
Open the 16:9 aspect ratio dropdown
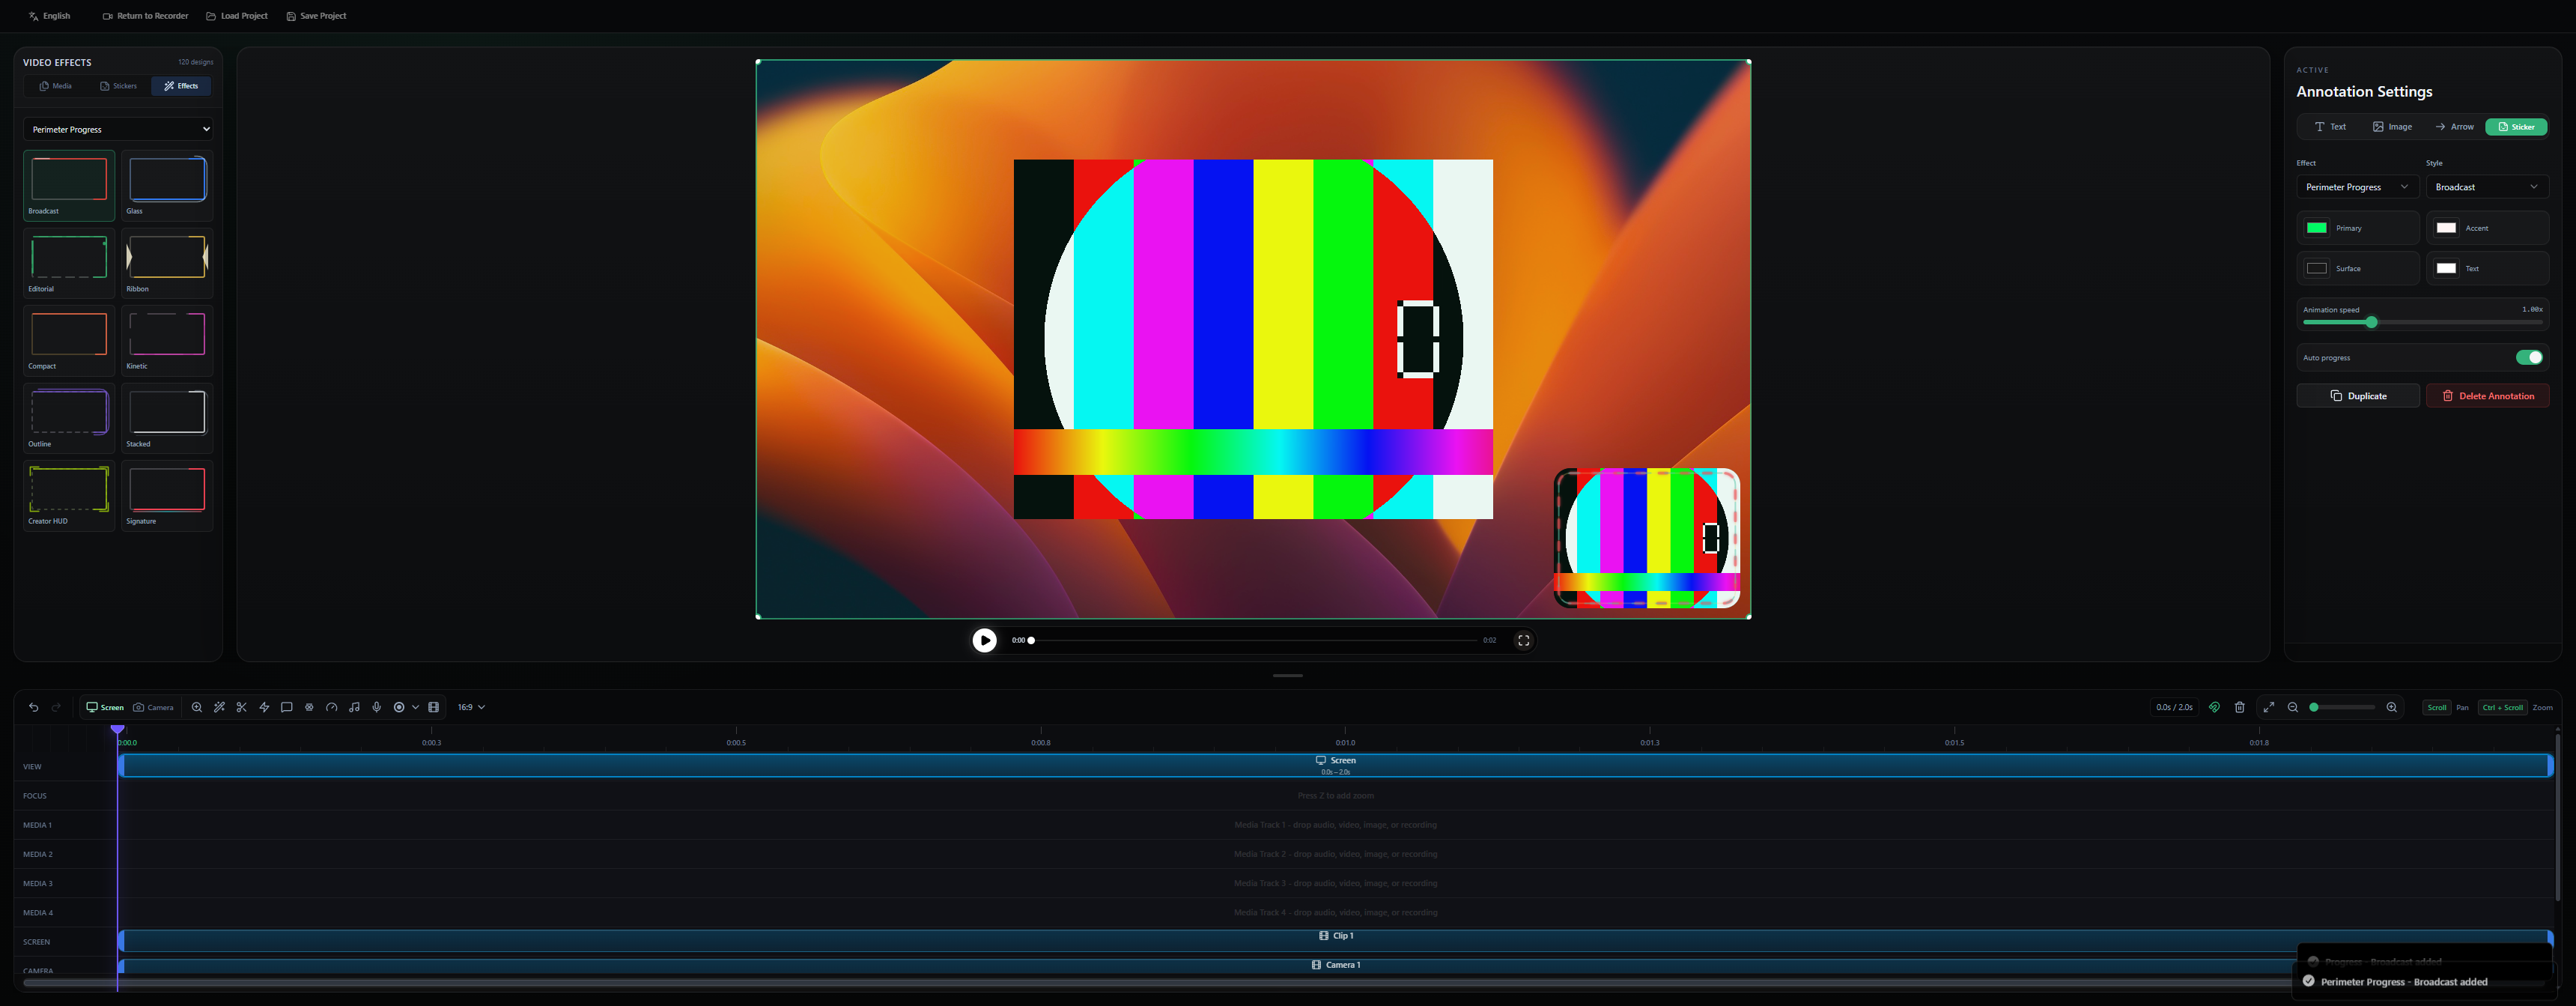pos(471,707)
